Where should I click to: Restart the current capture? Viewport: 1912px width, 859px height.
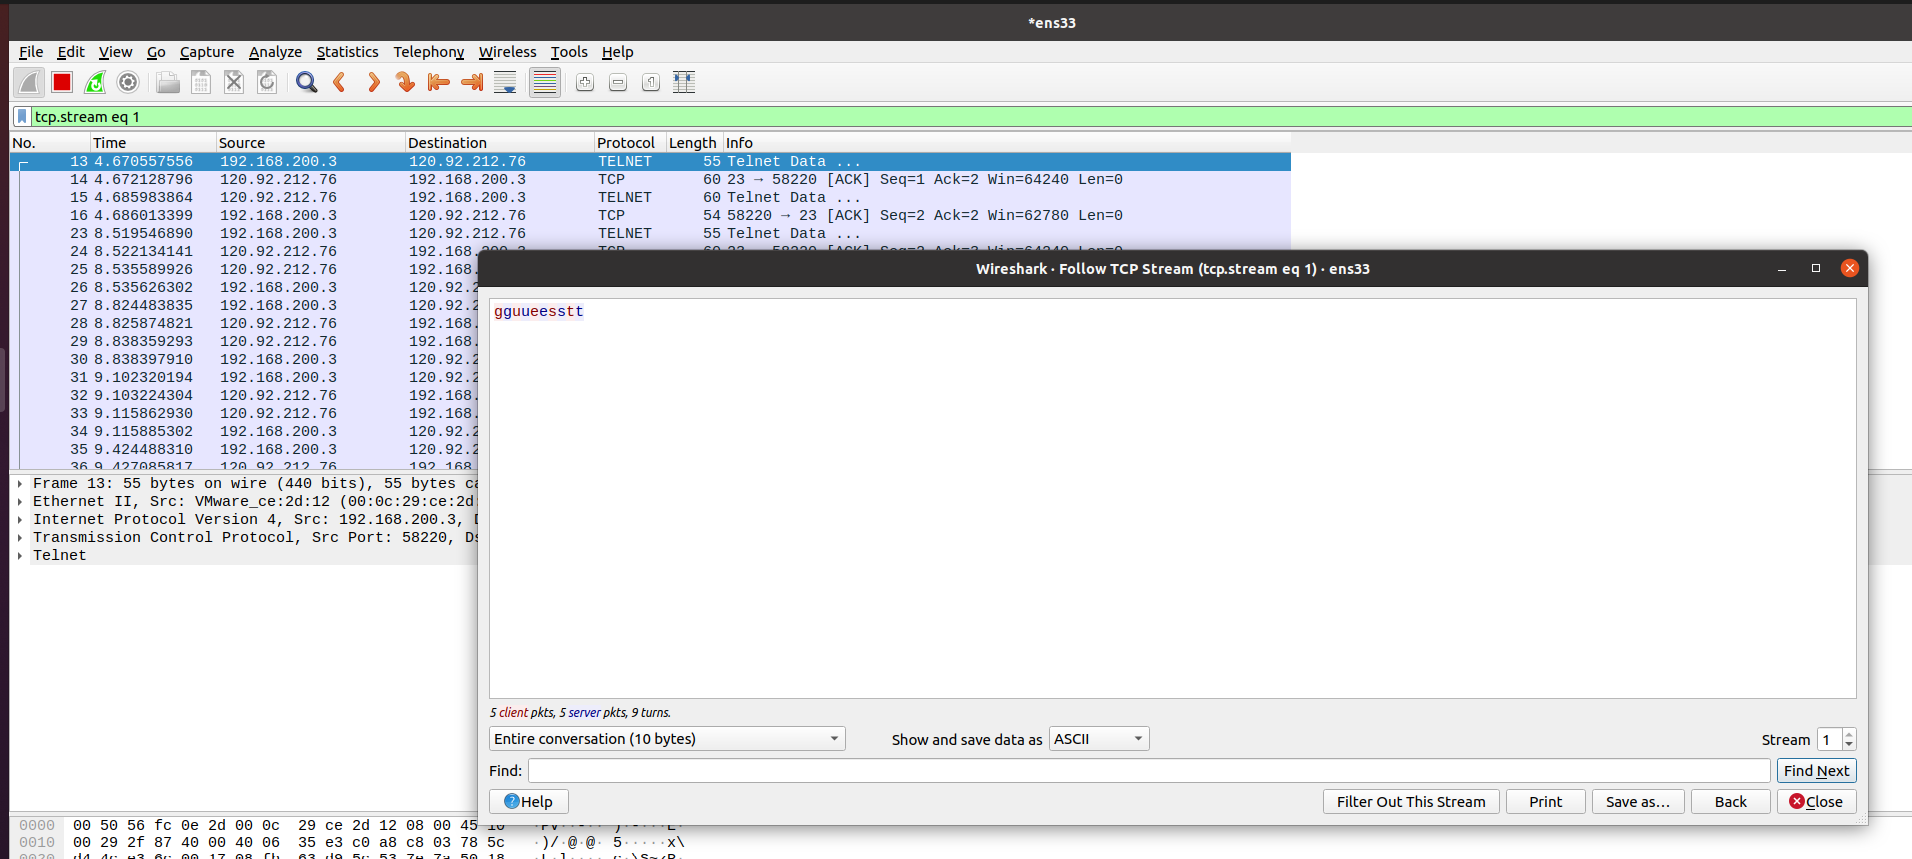[95, 83]
